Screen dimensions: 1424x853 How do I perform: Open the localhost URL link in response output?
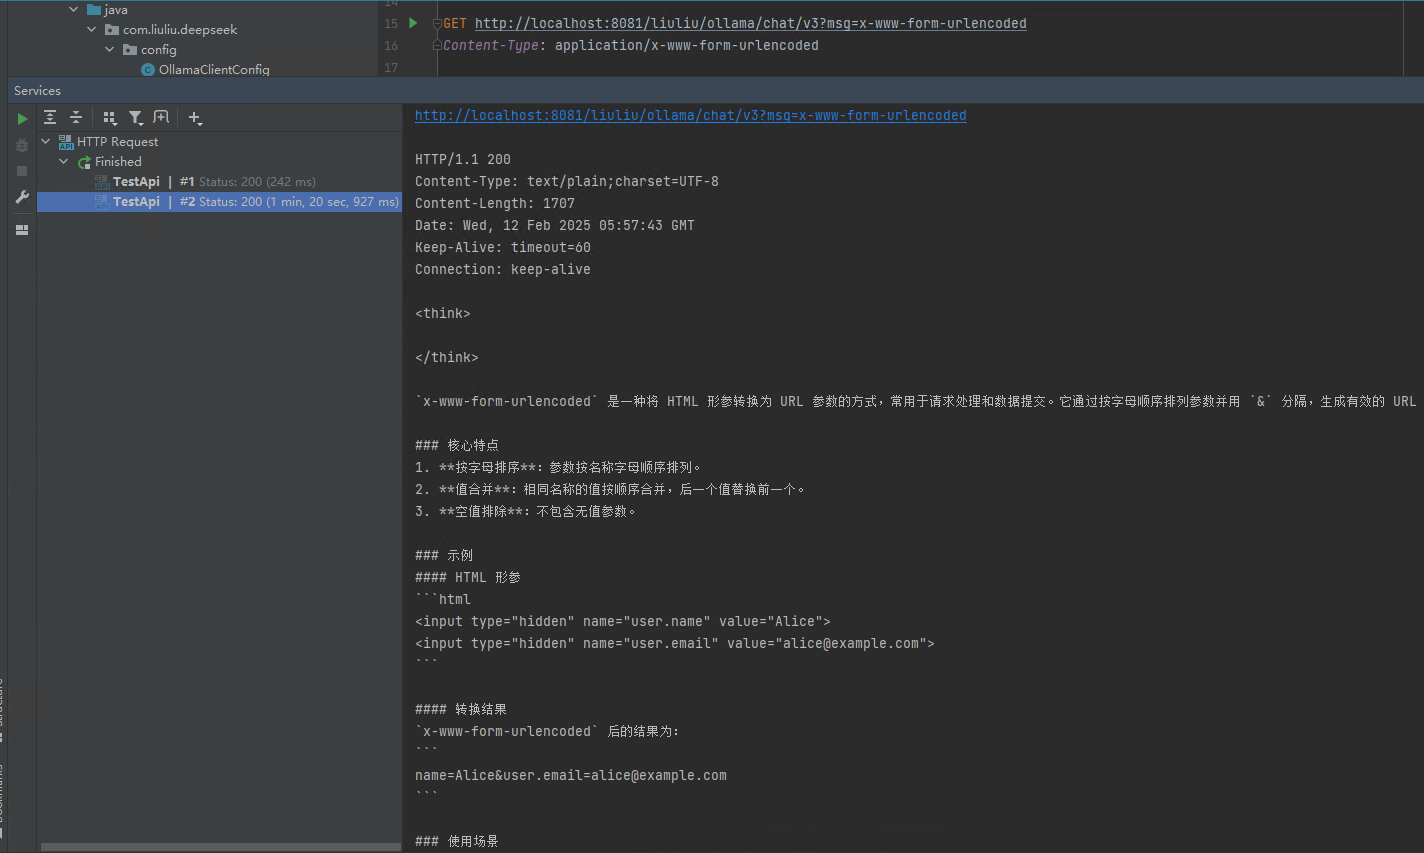point(690,116)
